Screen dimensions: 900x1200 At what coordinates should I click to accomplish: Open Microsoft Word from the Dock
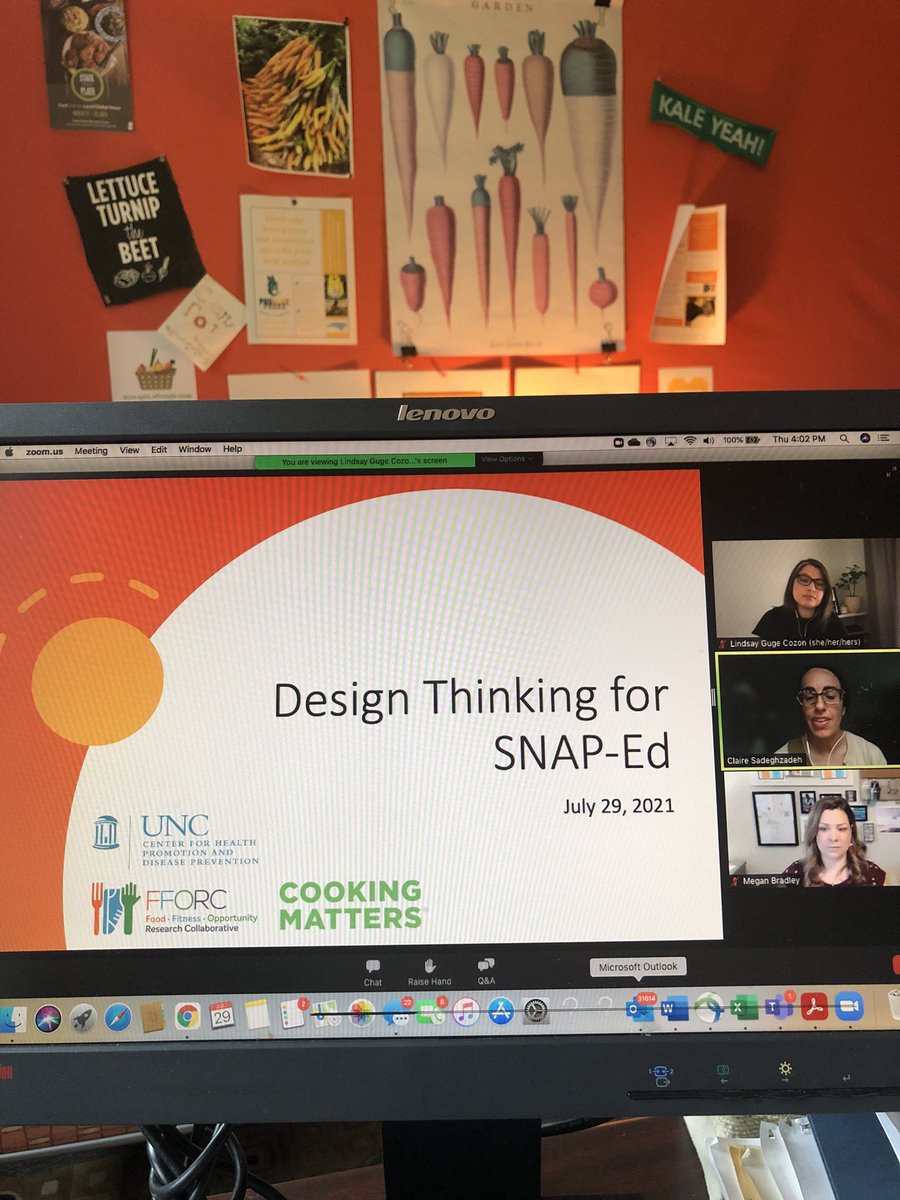[x=674, y=1008]
